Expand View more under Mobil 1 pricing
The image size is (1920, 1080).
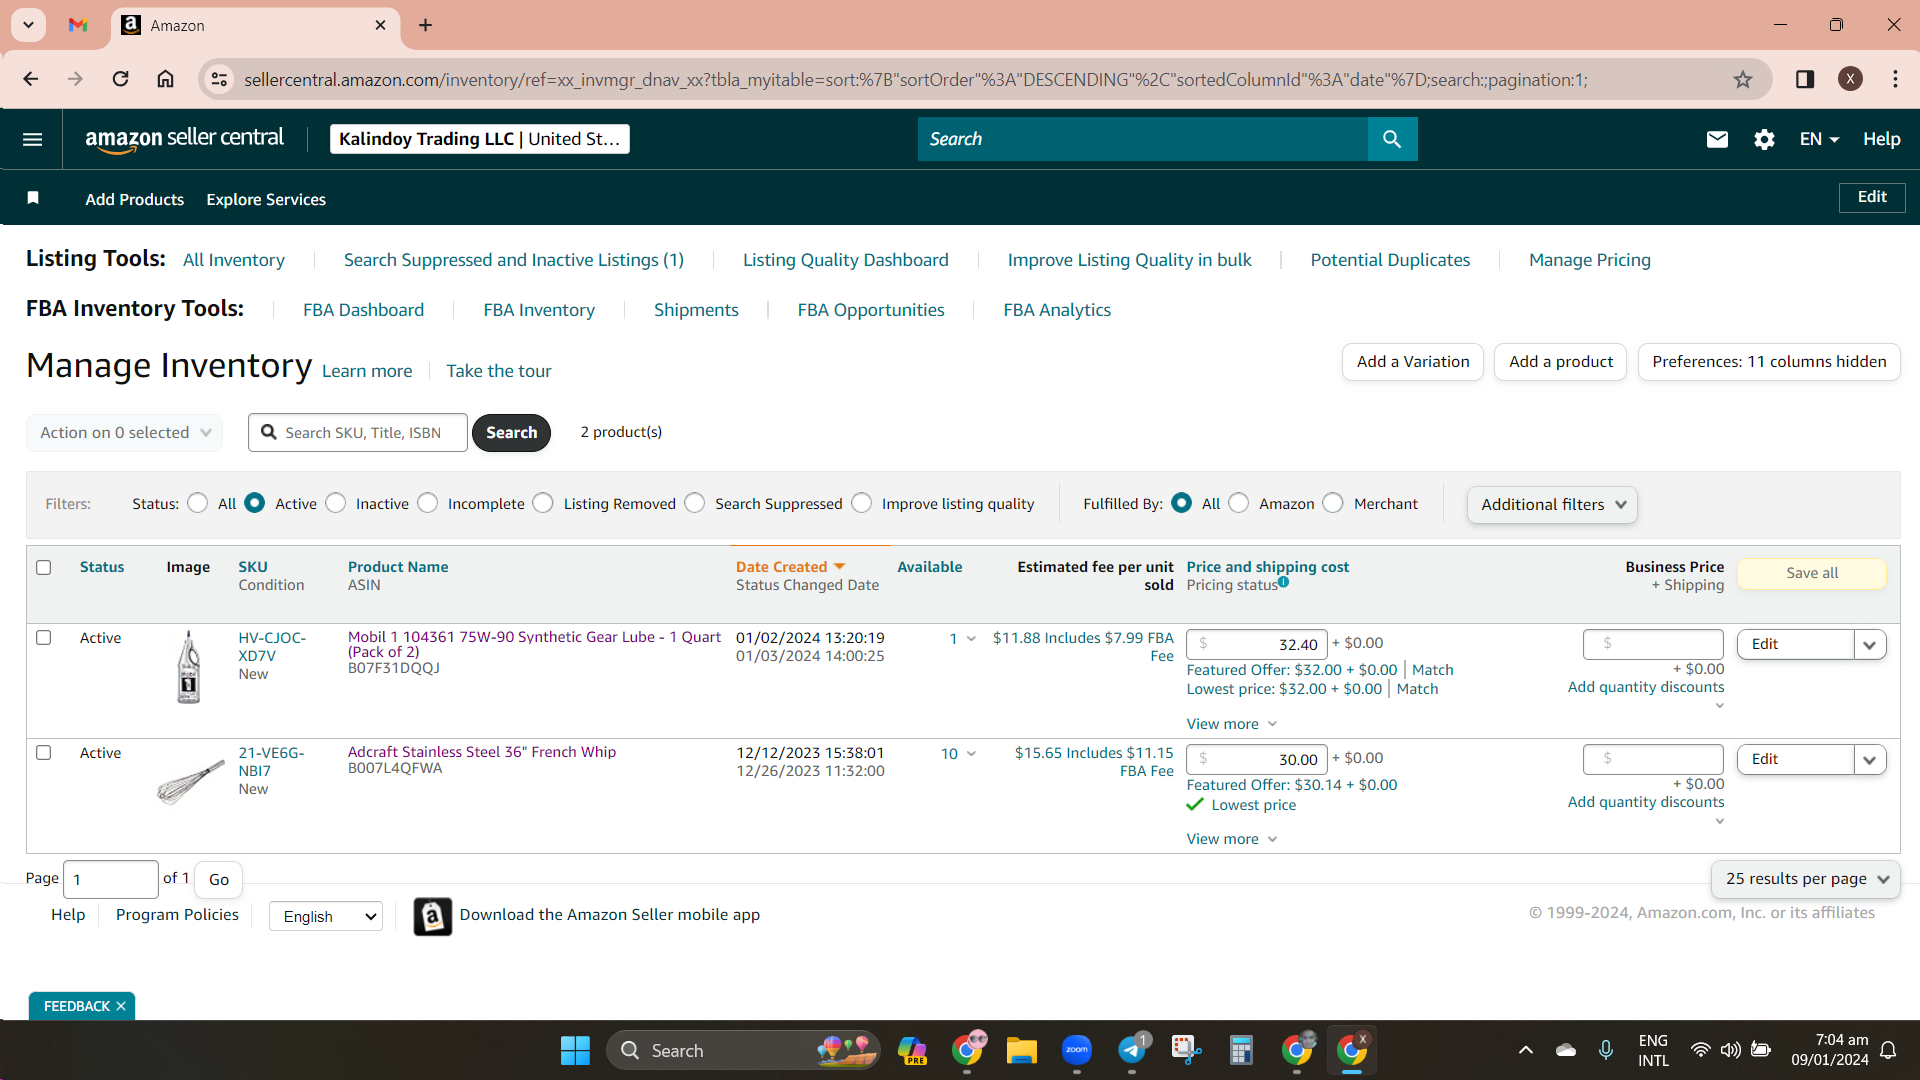(1232, 724)
